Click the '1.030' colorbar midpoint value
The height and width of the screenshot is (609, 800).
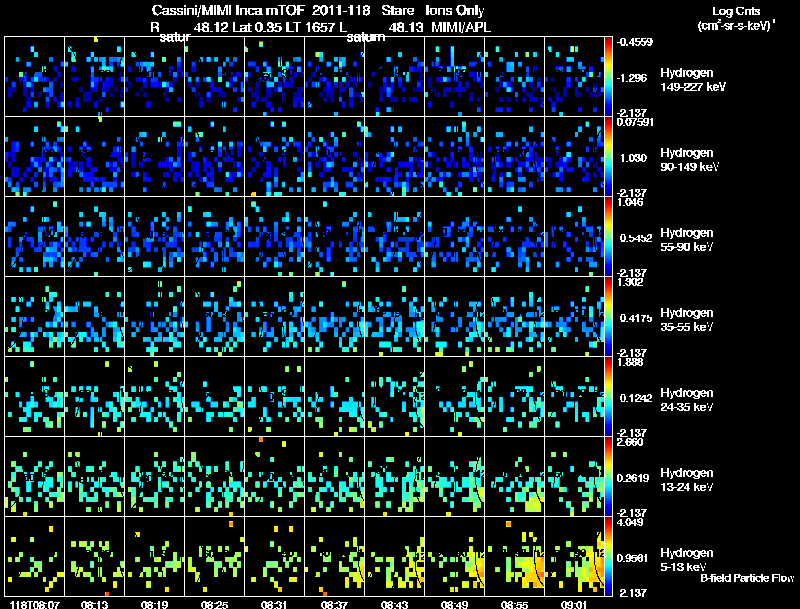633,158
